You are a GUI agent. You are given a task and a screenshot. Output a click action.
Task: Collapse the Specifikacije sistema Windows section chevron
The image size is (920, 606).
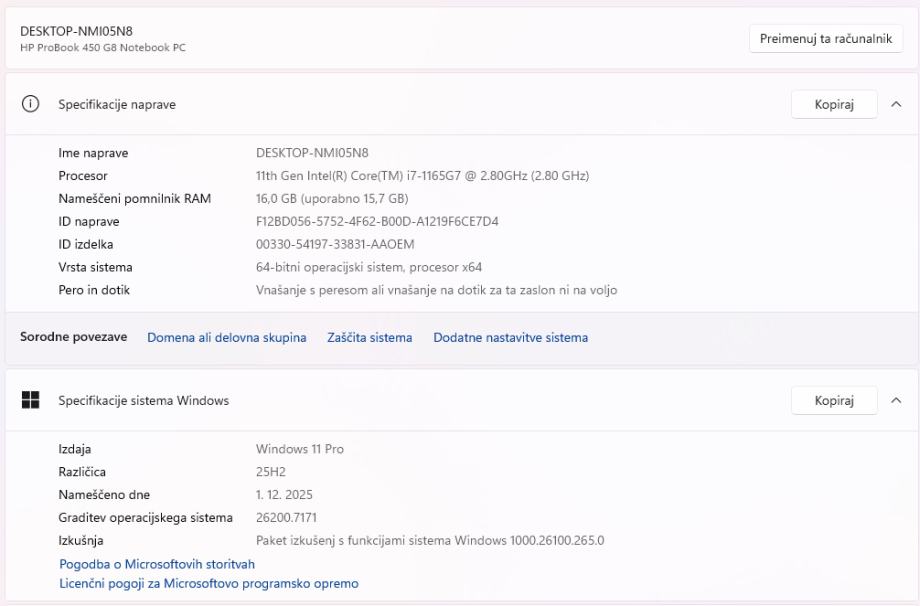pos(896,400)
